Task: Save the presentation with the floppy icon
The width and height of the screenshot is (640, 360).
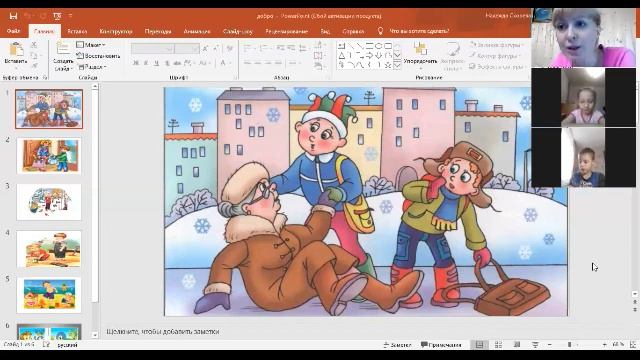Action: click(13, 16)
